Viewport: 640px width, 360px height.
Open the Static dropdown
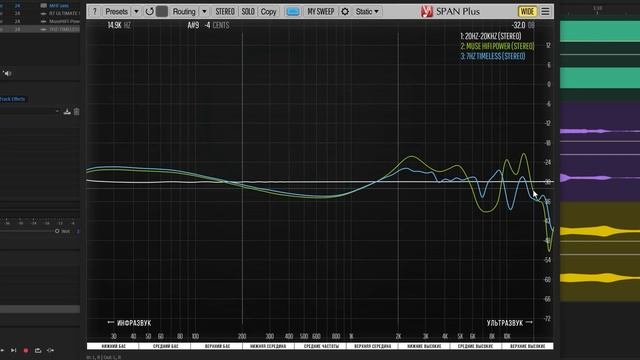click(367, 11)
